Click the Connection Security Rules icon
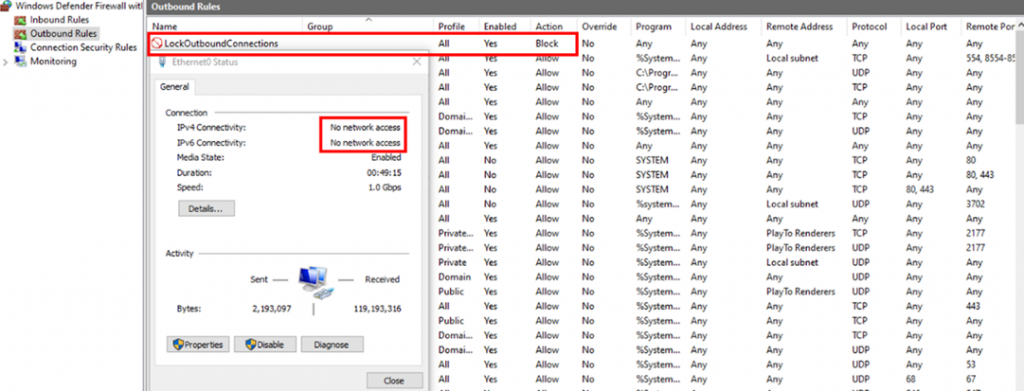1024x391 pixels. pos(20,48)
